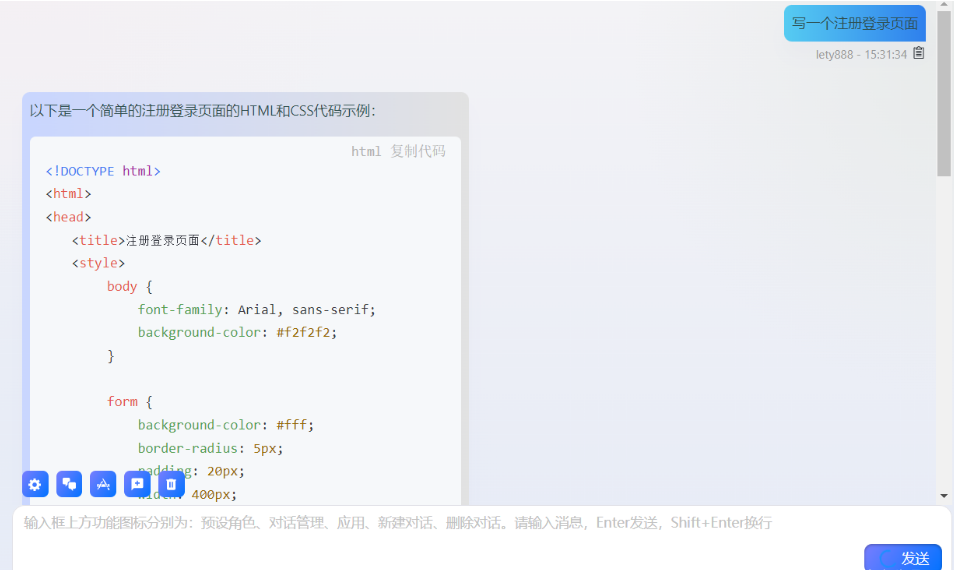954x570 pixels.
Task: Click 复制代码 to copy the code
Action: tap(418, 151)
